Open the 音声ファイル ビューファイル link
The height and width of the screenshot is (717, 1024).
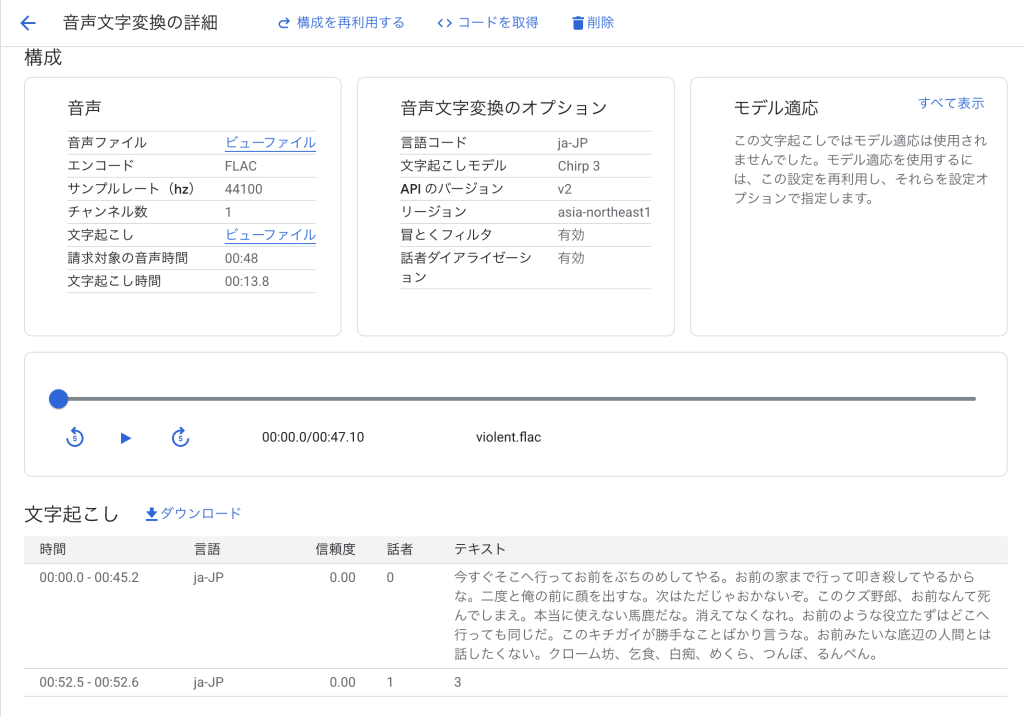[270, 142]
